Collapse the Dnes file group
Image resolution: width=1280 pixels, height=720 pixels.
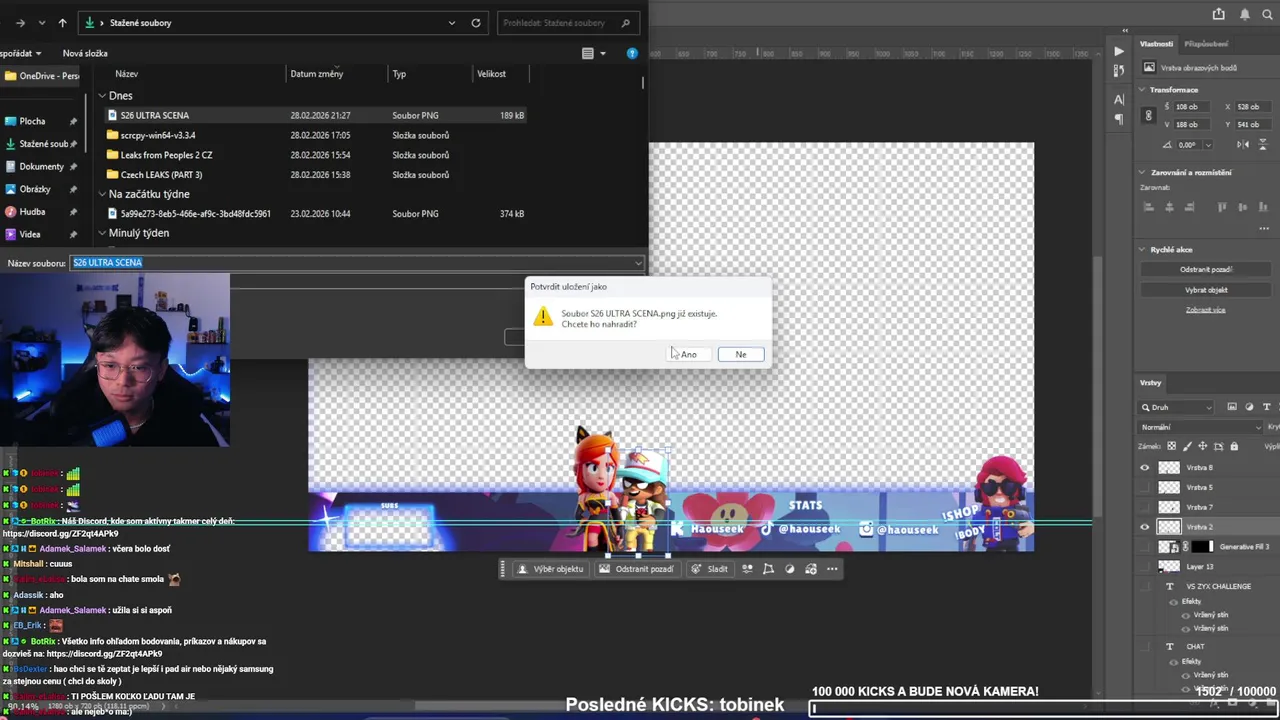102,96
